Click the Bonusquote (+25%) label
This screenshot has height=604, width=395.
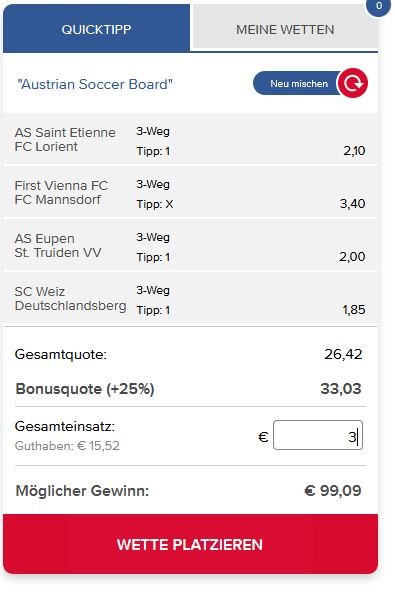(85, 389)
